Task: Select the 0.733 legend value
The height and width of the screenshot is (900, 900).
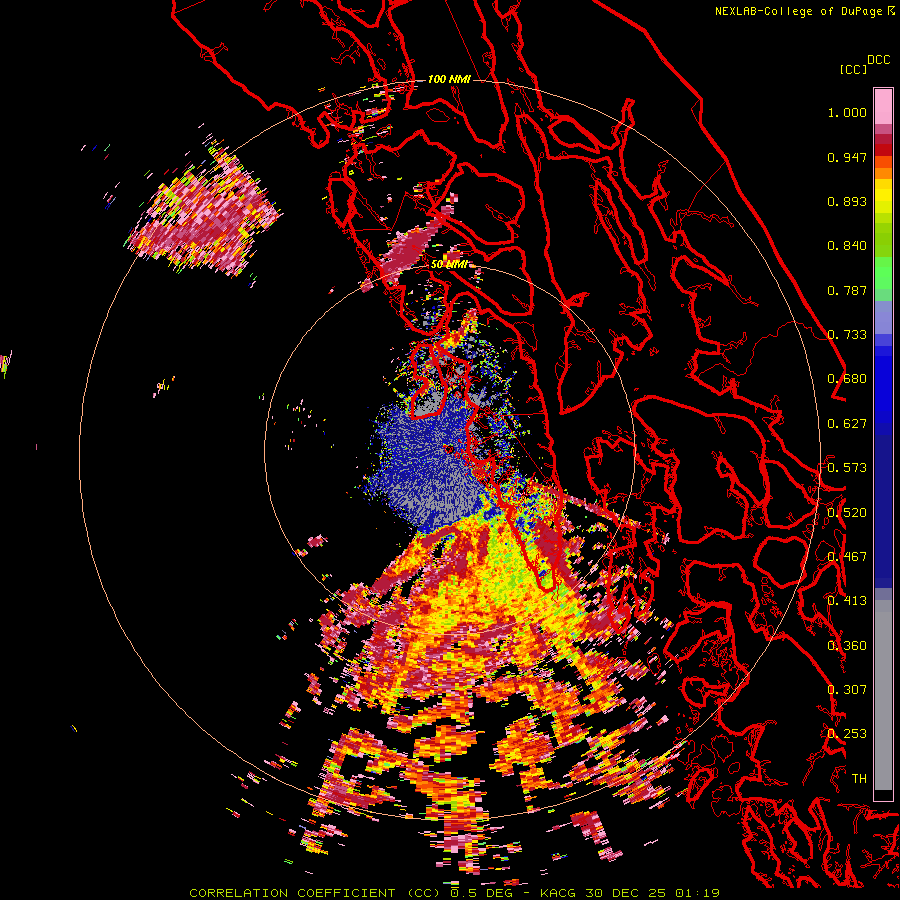Action: (847, 335)
